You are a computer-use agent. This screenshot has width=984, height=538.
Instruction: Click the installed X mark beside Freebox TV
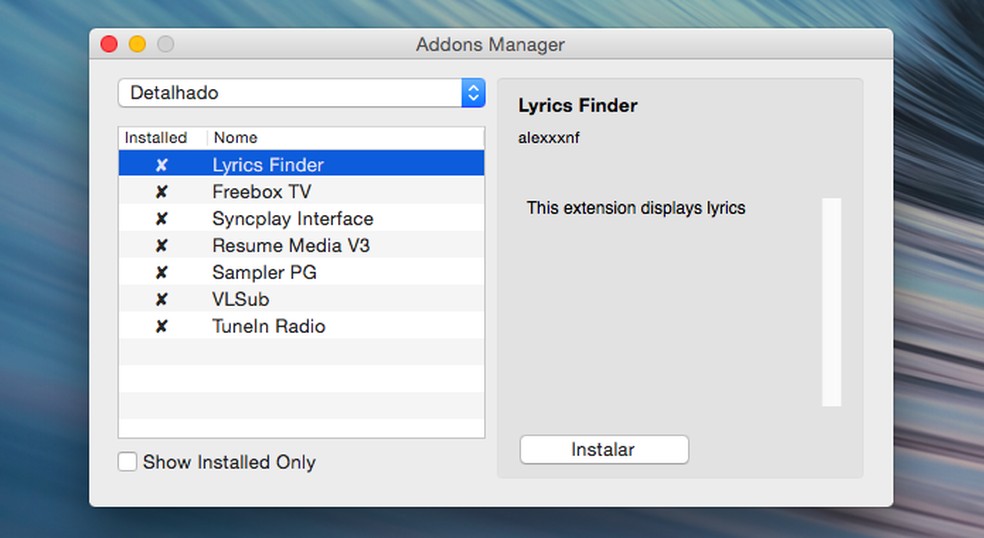pos(161,192)
